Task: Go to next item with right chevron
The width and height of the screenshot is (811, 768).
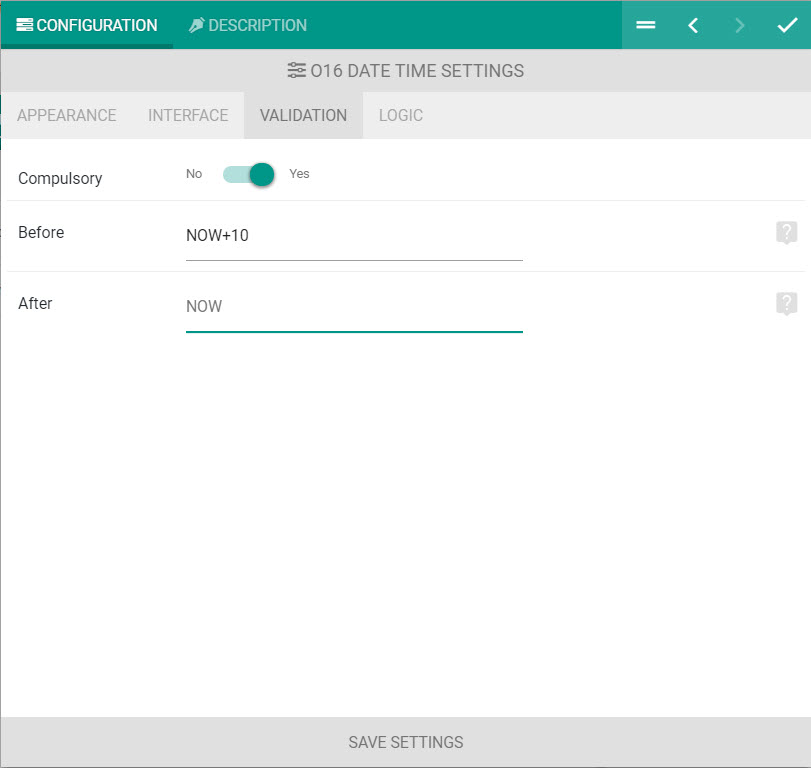Action: pyautogui.click(x=740, y=25)
